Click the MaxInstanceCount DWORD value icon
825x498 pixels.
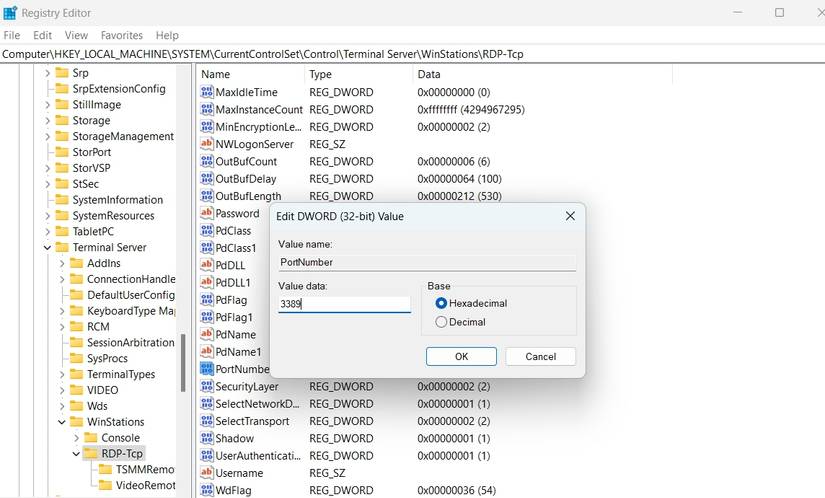(x=207, y=109)
